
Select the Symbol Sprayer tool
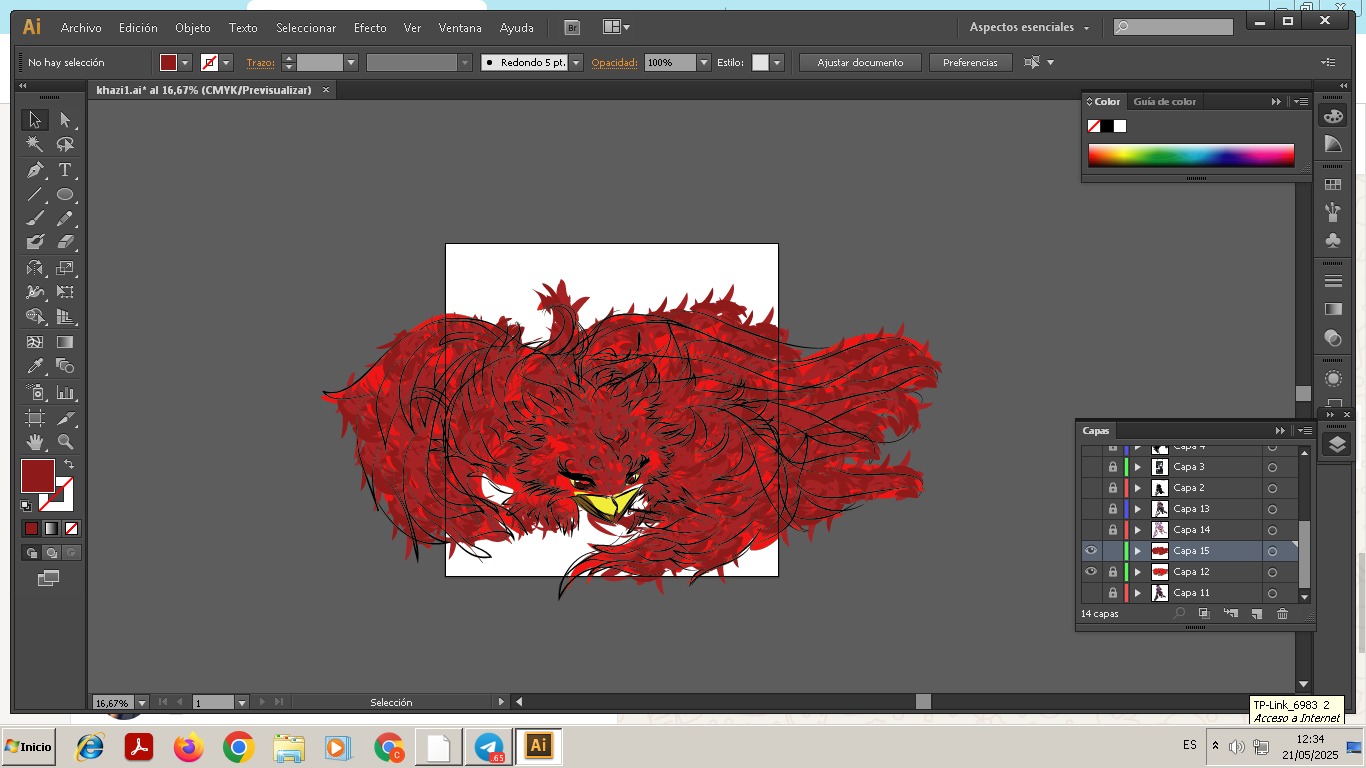(35, 392)
